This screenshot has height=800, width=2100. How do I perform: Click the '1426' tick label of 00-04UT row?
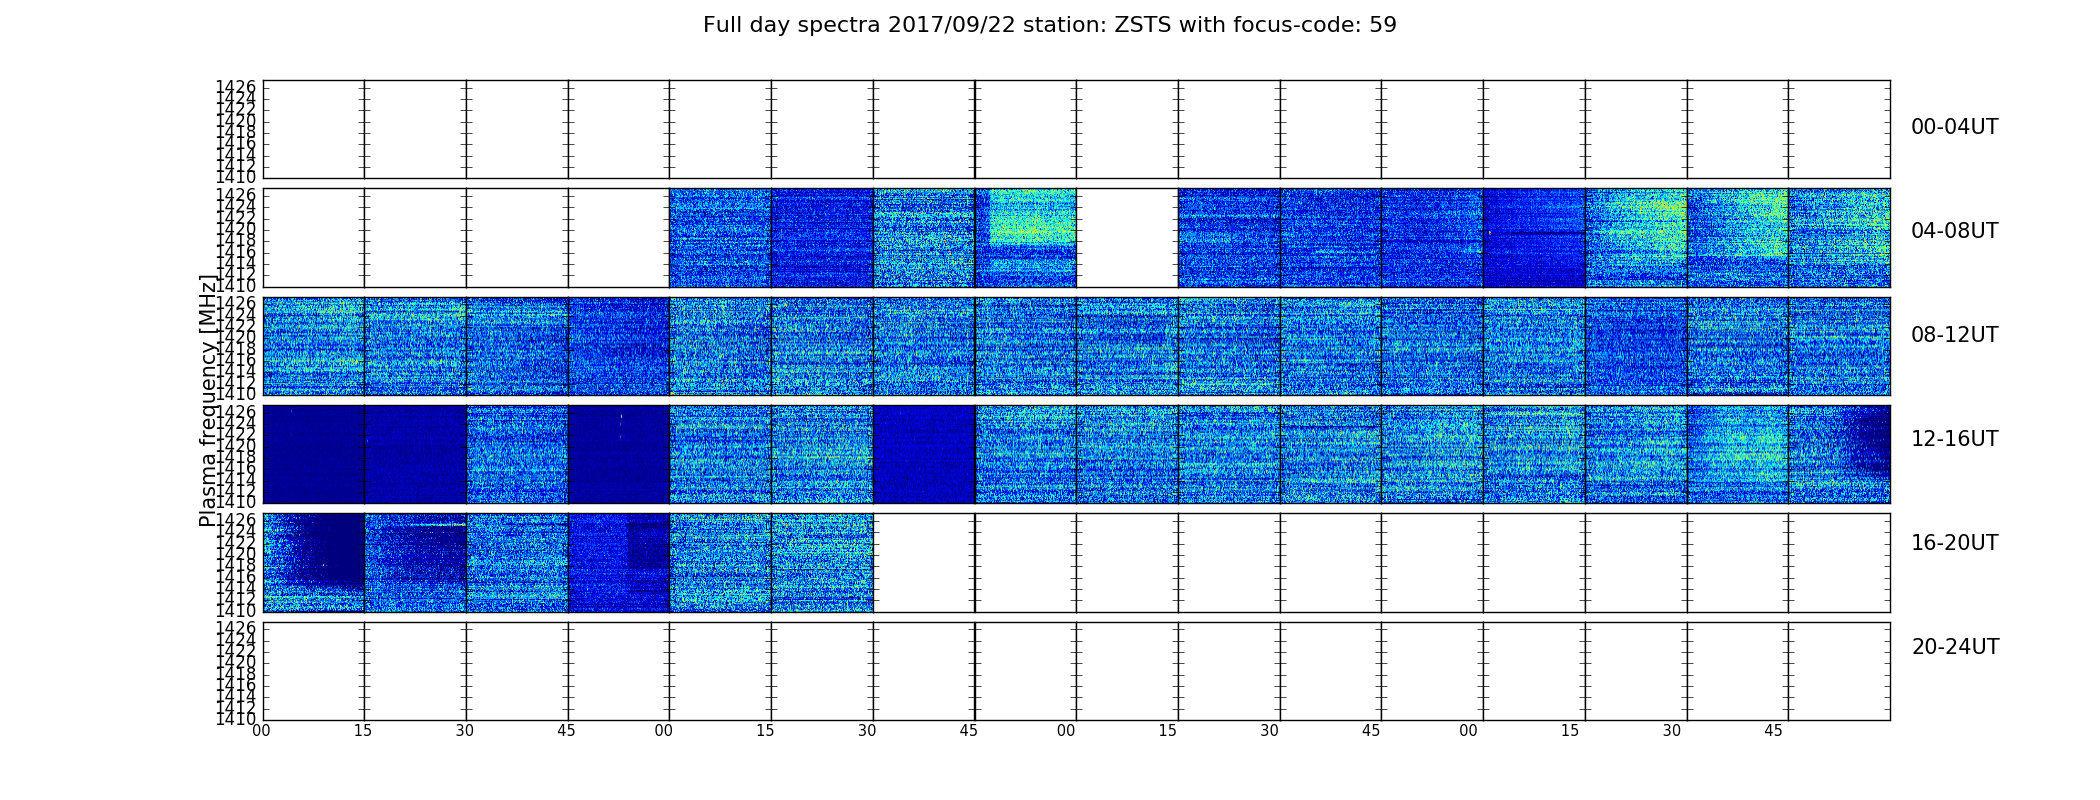pos(236,87)
